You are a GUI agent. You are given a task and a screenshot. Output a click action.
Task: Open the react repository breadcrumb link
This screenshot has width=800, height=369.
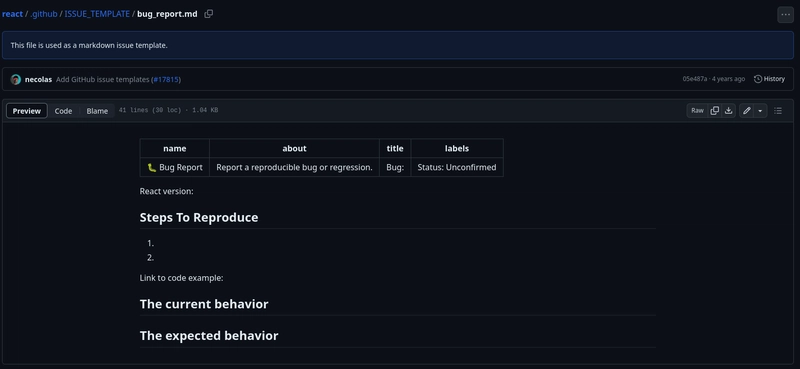13,14
